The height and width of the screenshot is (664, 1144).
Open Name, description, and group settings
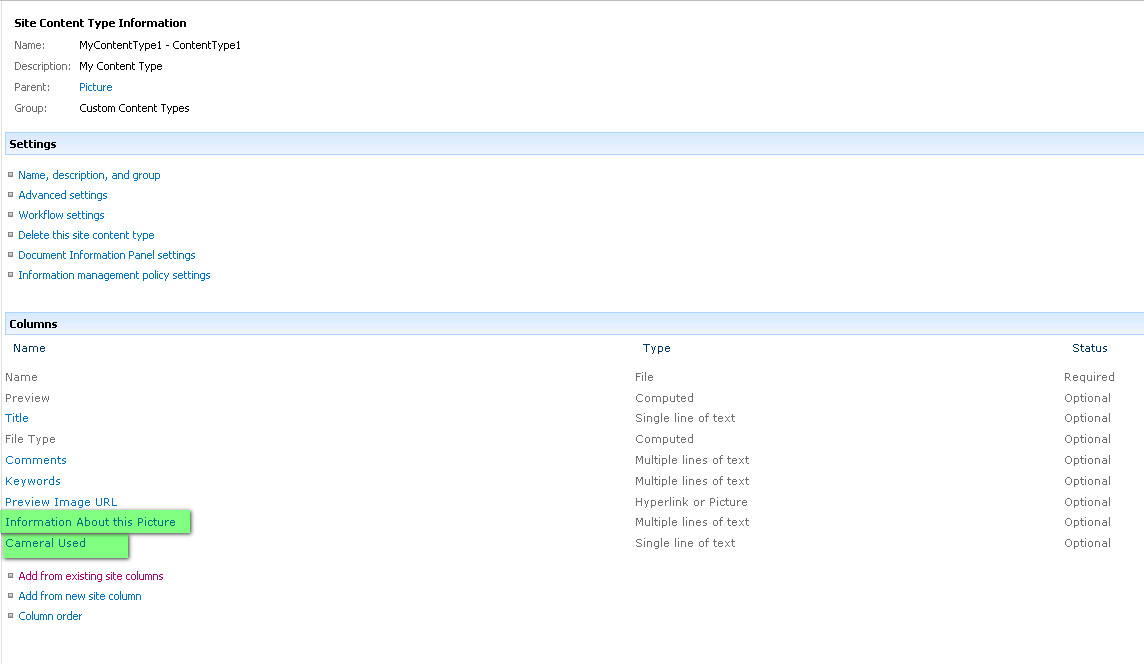(x=89, y=175)
